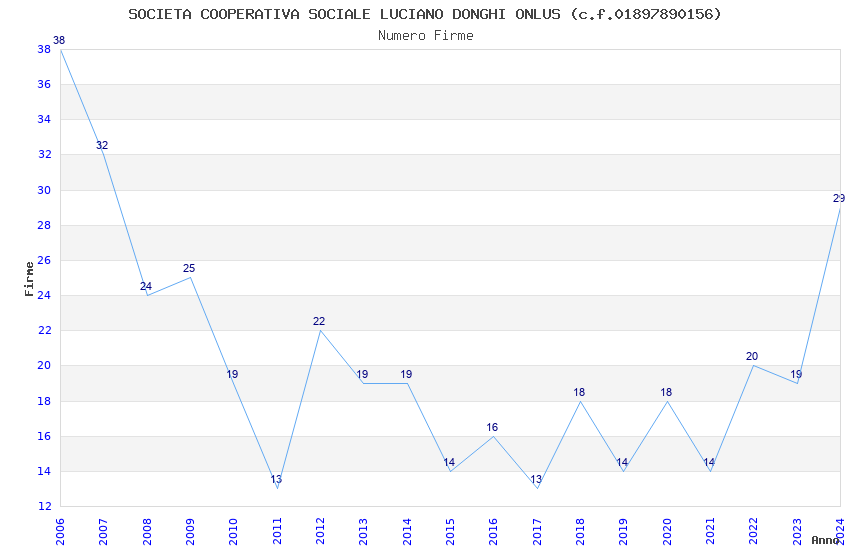Select the 2020 year label on x-axis

[667, 530]
